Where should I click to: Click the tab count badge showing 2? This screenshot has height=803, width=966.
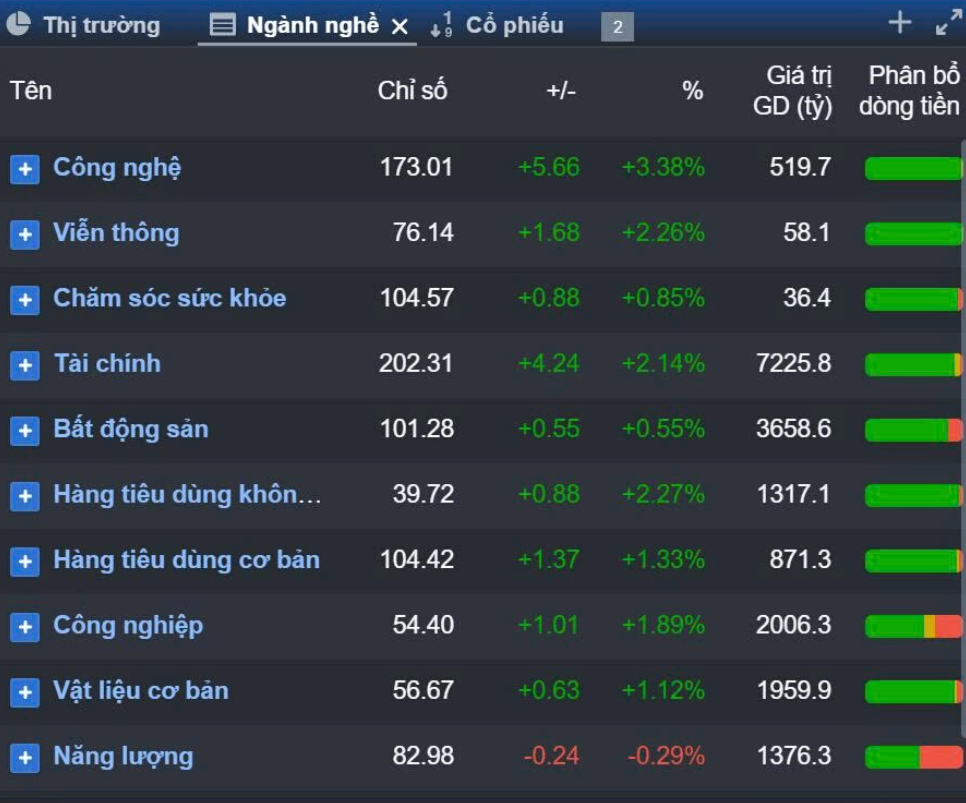617,27
